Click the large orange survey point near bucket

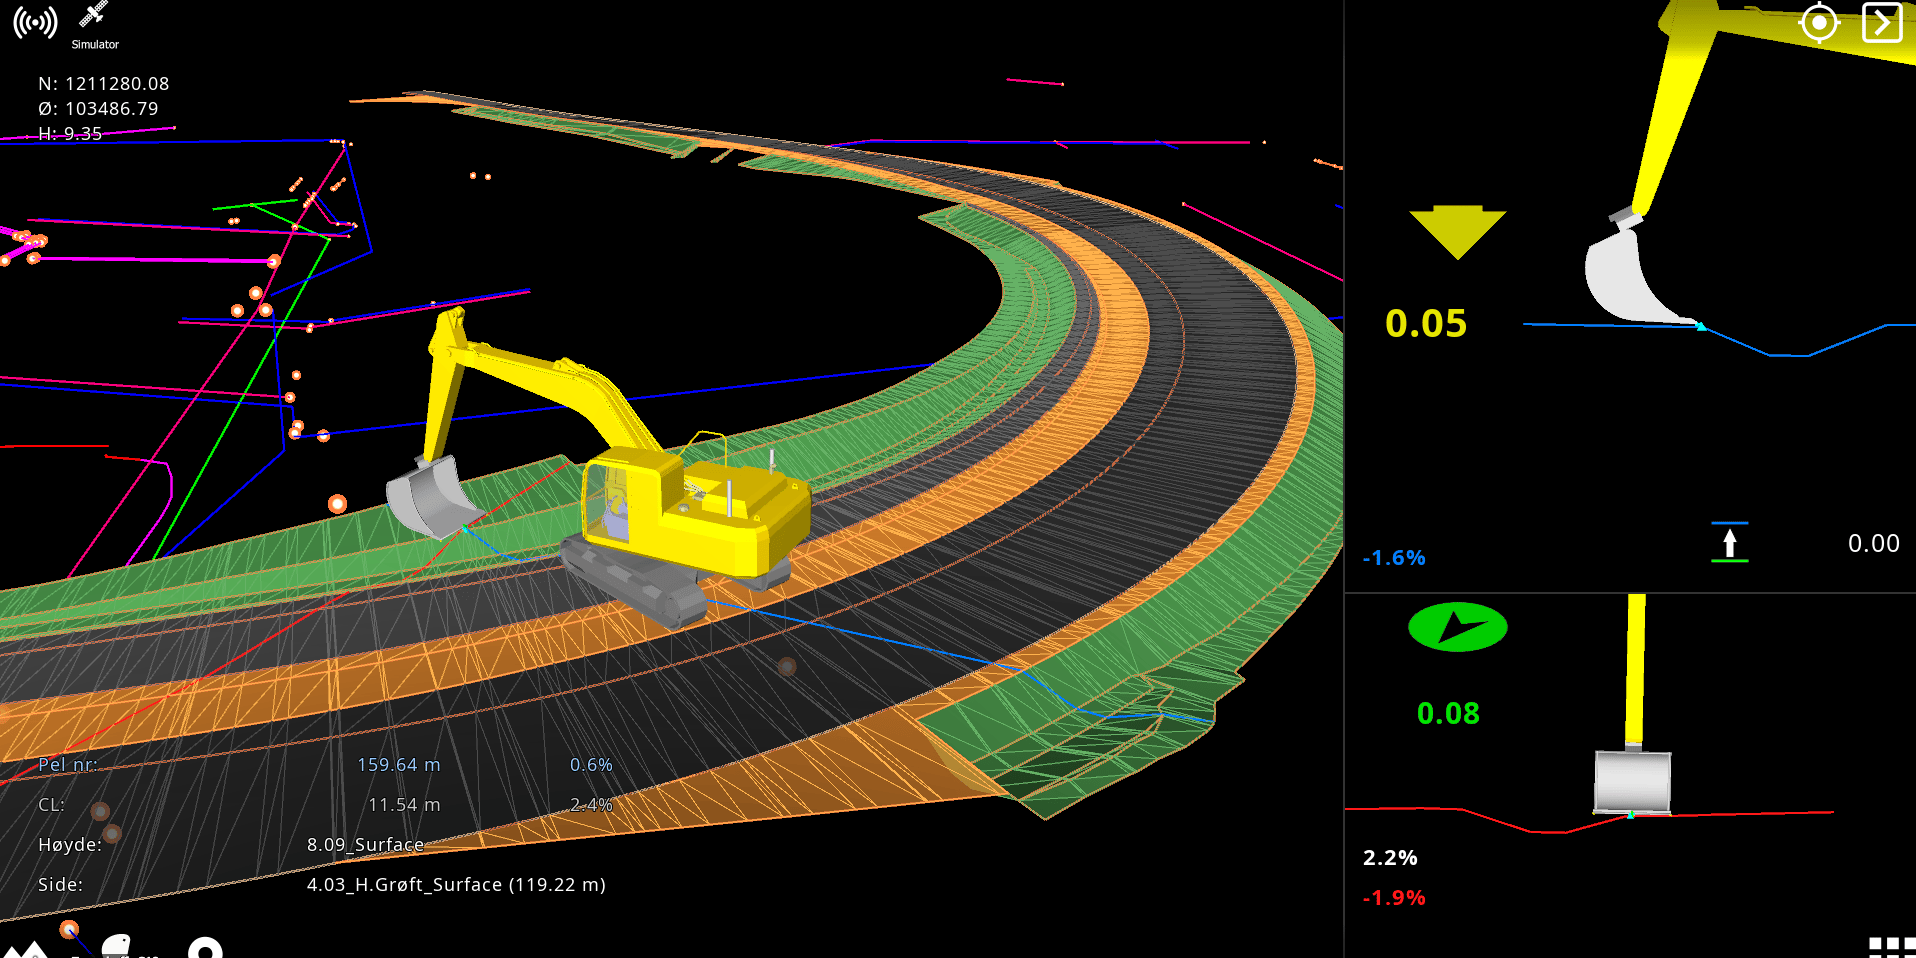click(x=338, y=504)
